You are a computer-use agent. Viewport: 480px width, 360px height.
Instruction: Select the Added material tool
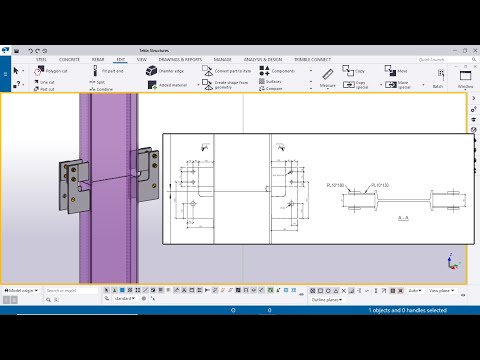(x=167, y=85)
